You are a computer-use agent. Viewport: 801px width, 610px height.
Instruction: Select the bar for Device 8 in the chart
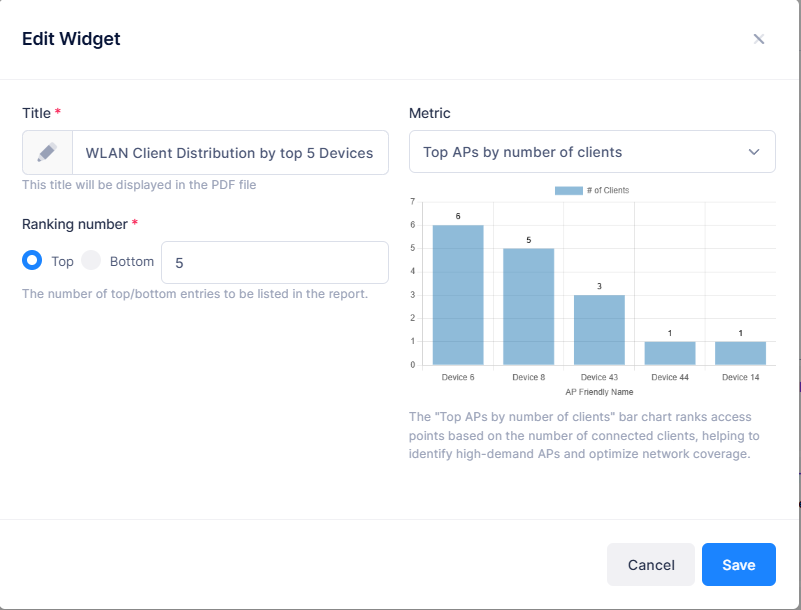pos(529,305)
